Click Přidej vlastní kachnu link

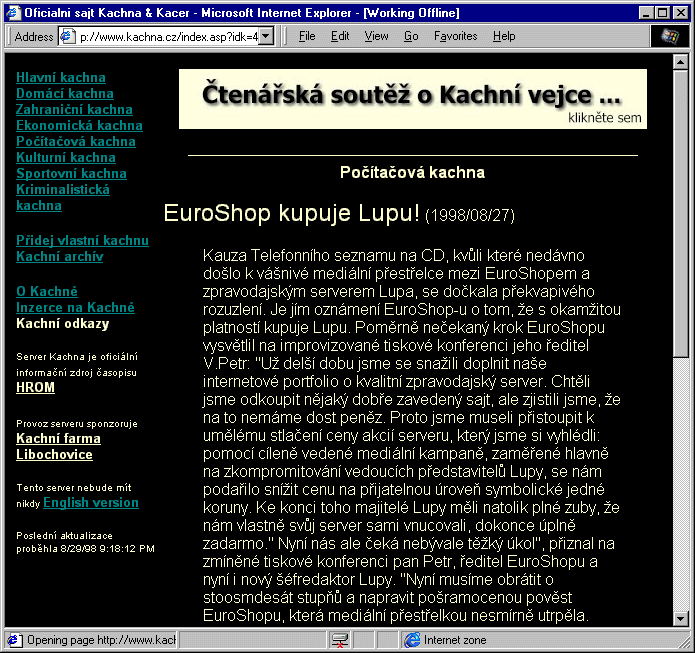click(82, 240)
